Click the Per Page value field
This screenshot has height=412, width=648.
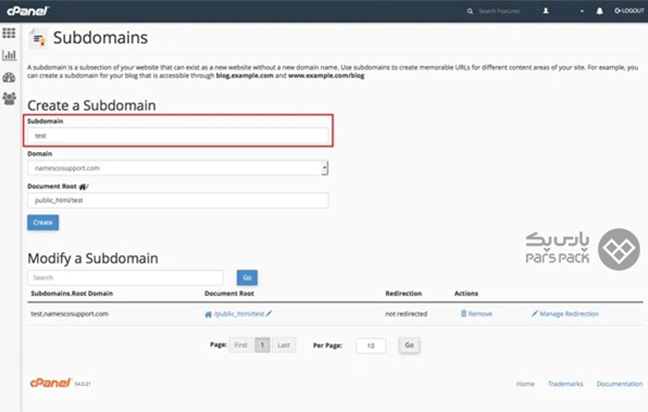click(x=371, y=346)
